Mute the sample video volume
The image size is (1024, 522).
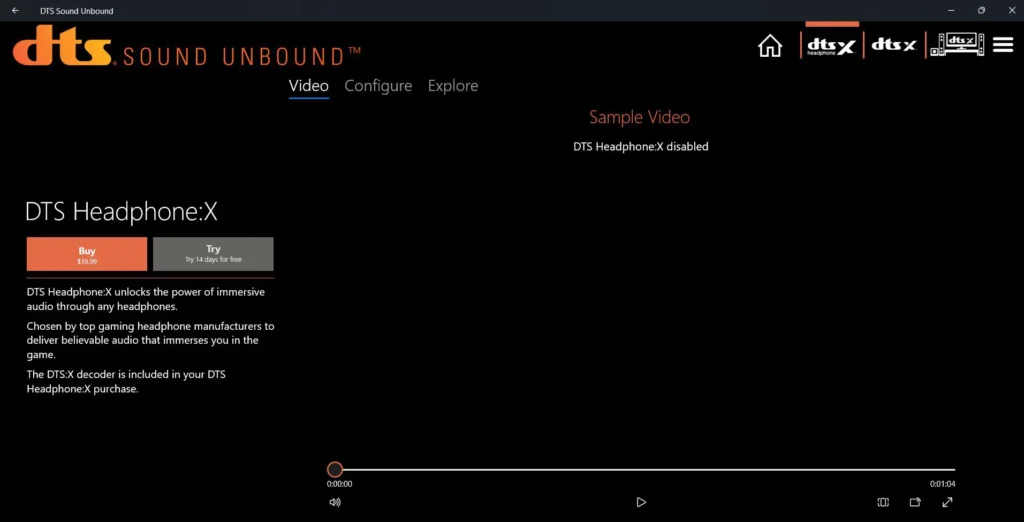[x=335, y=502]
